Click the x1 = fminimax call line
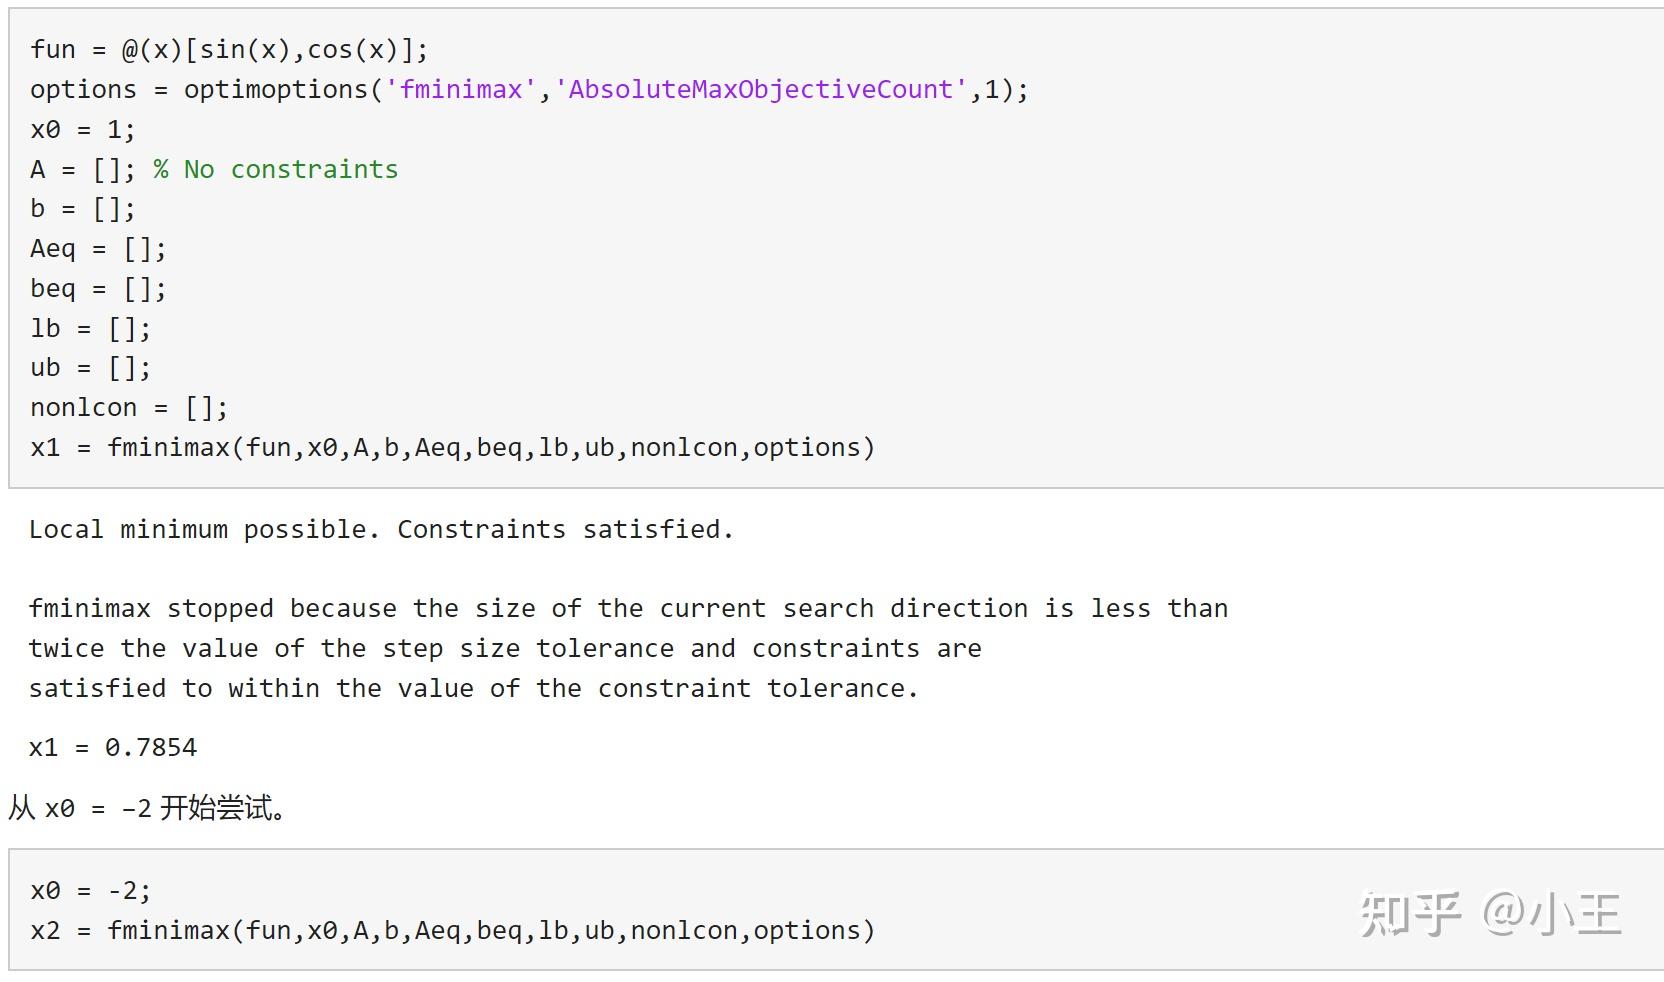Screen dimensions: 1664x982 [x=452, y=447]
